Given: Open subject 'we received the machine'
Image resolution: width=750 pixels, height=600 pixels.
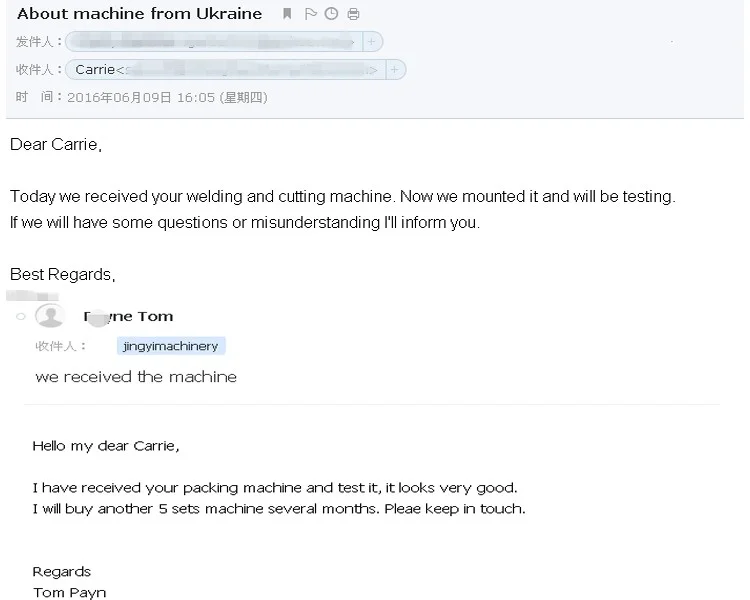Looking at the screenshot, I should [136, 377].
